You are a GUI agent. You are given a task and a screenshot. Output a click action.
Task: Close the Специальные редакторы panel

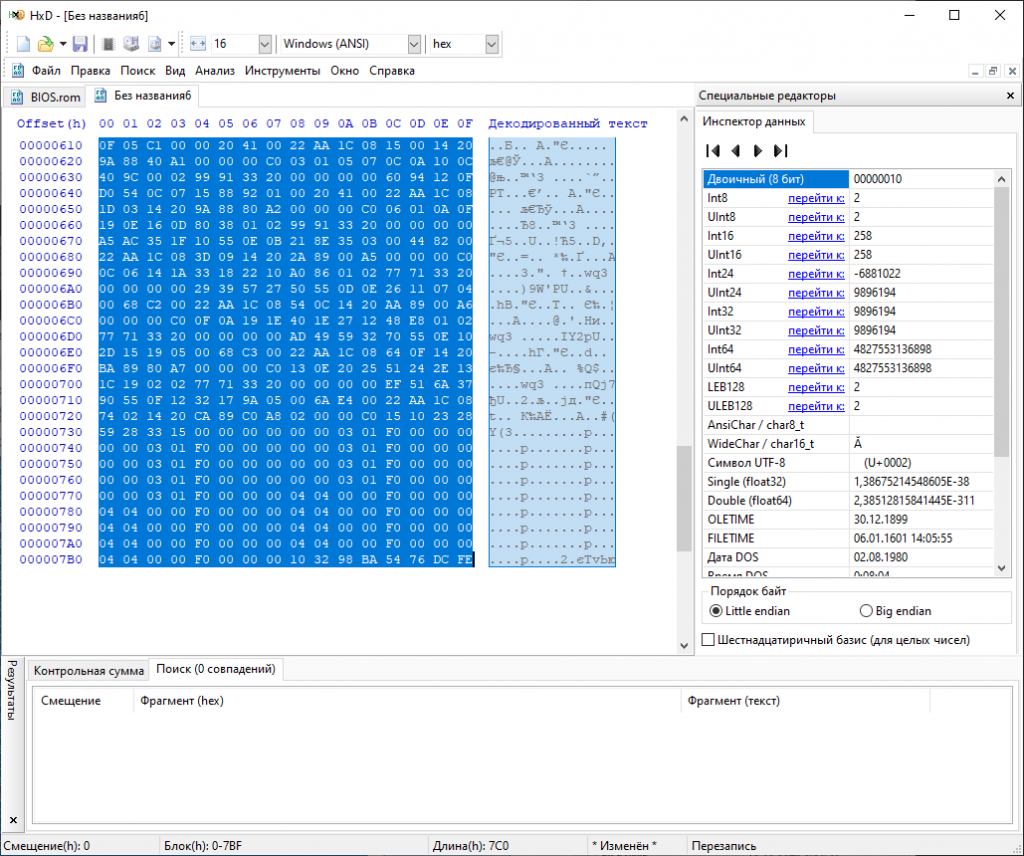pyautogui.click(x=1010, y=95)
